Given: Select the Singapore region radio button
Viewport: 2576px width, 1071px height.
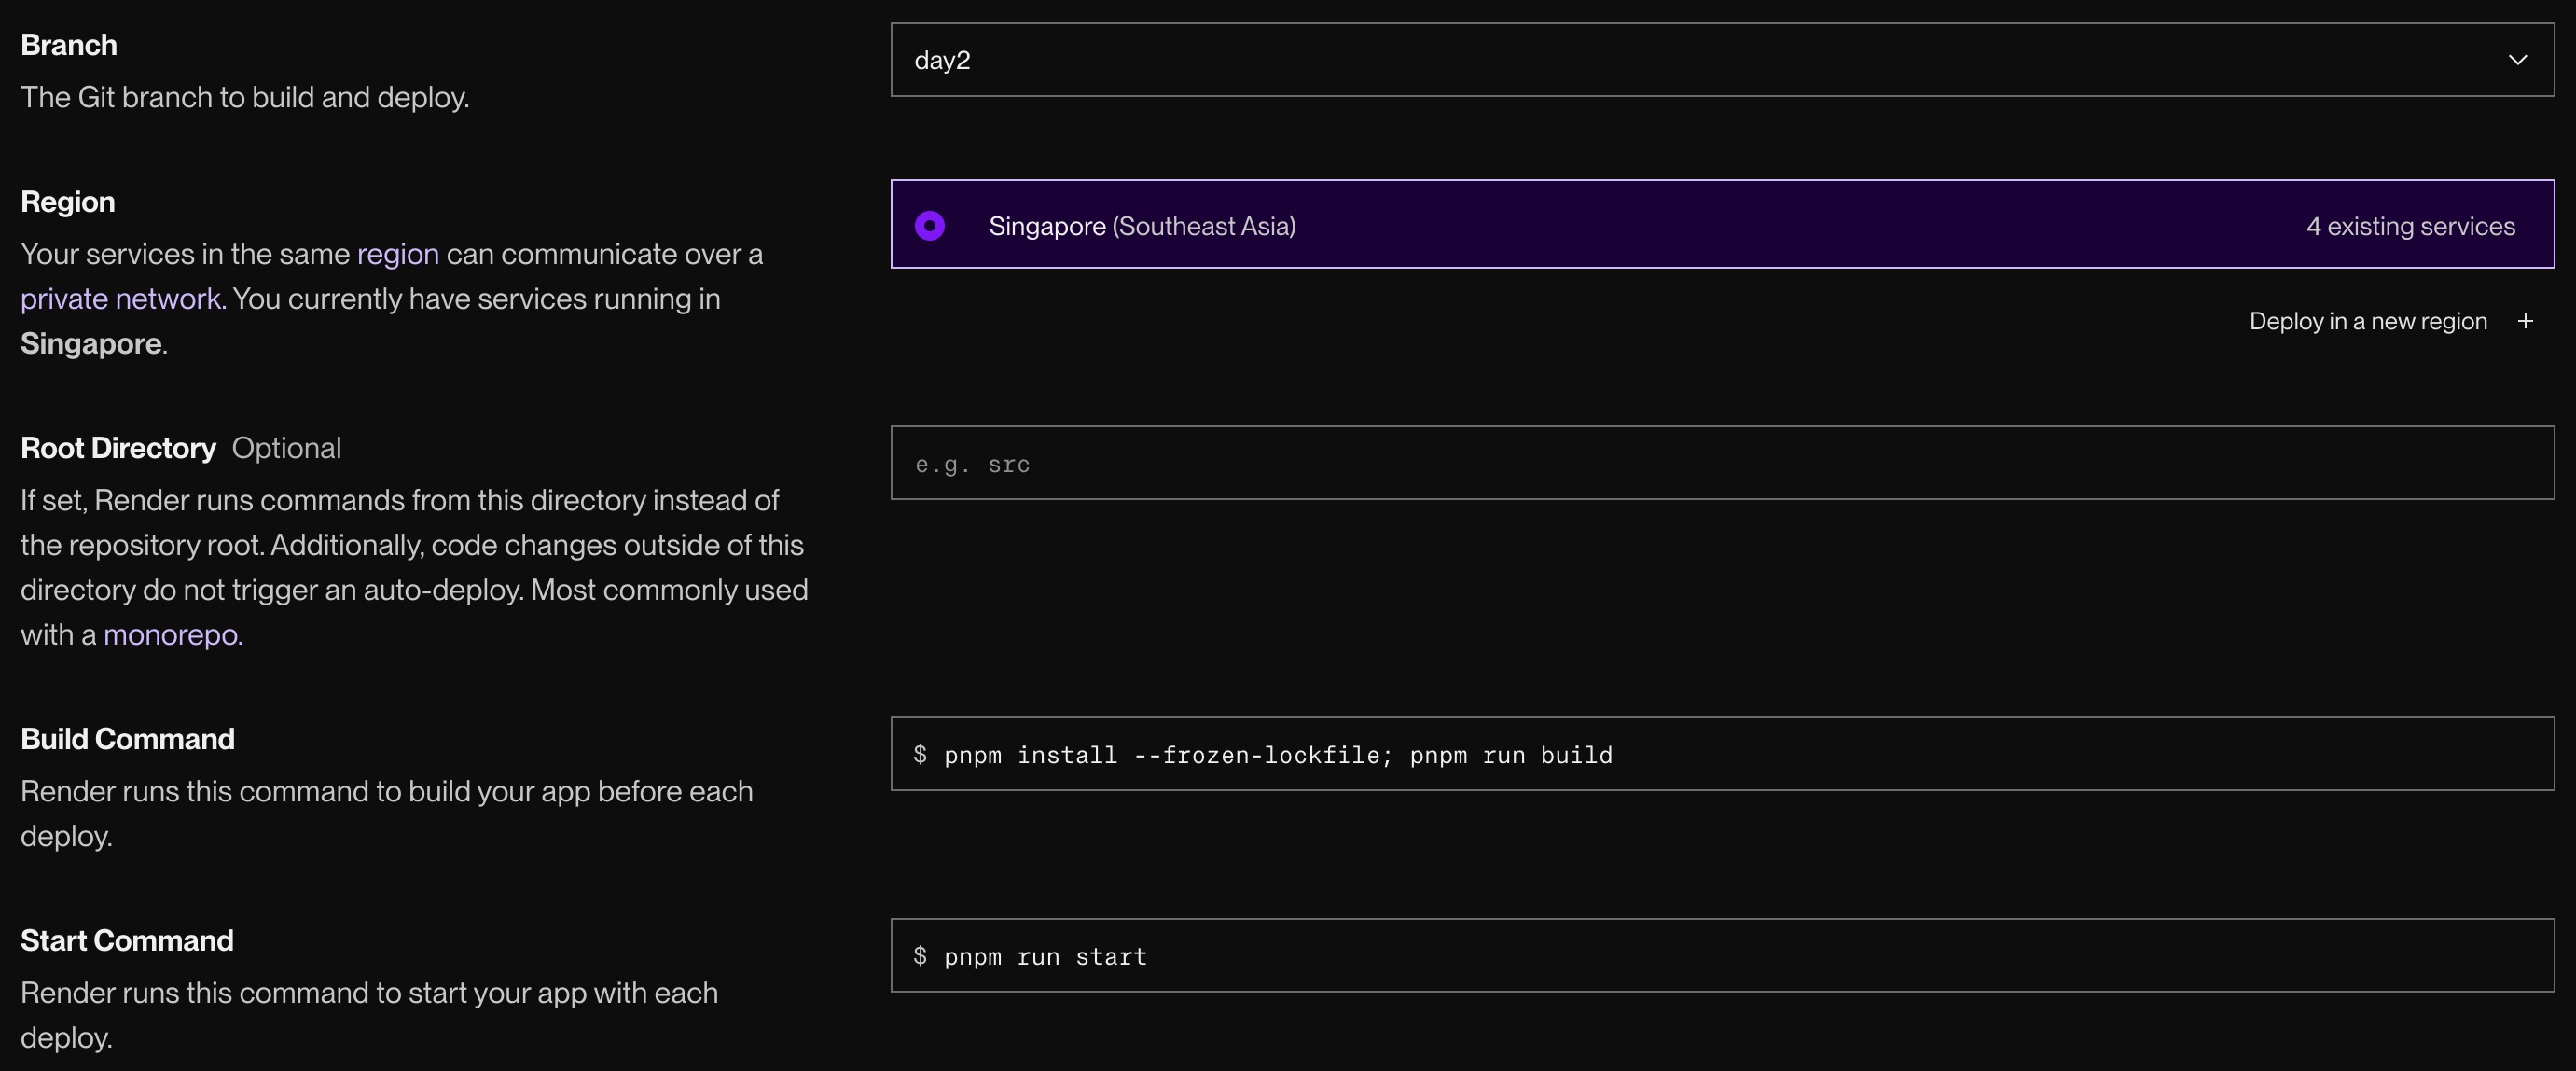Looking at the screenshot, I should pos(929,226).
